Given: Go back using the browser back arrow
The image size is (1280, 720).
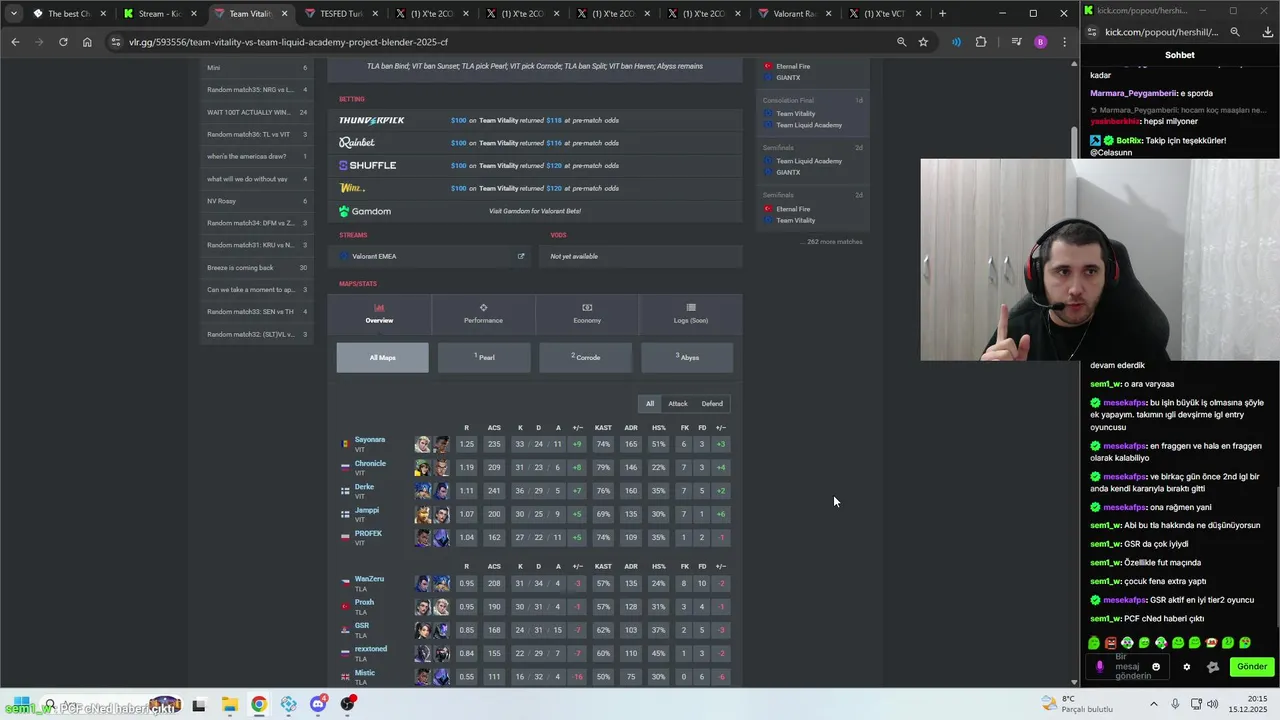Looking at the screenshot, I should click(x=15, y=42).
